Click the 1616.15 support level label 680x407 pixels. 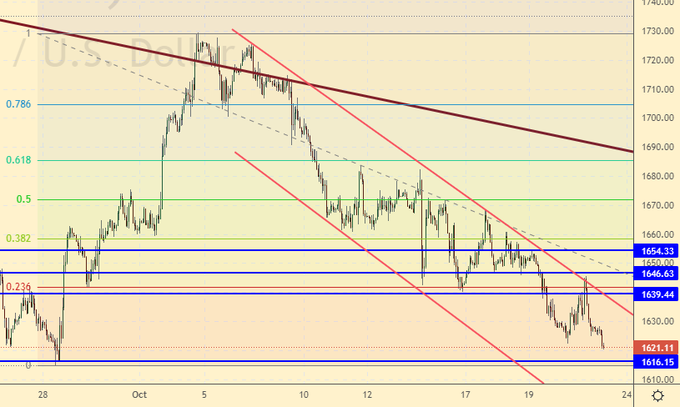coord(656,361)
